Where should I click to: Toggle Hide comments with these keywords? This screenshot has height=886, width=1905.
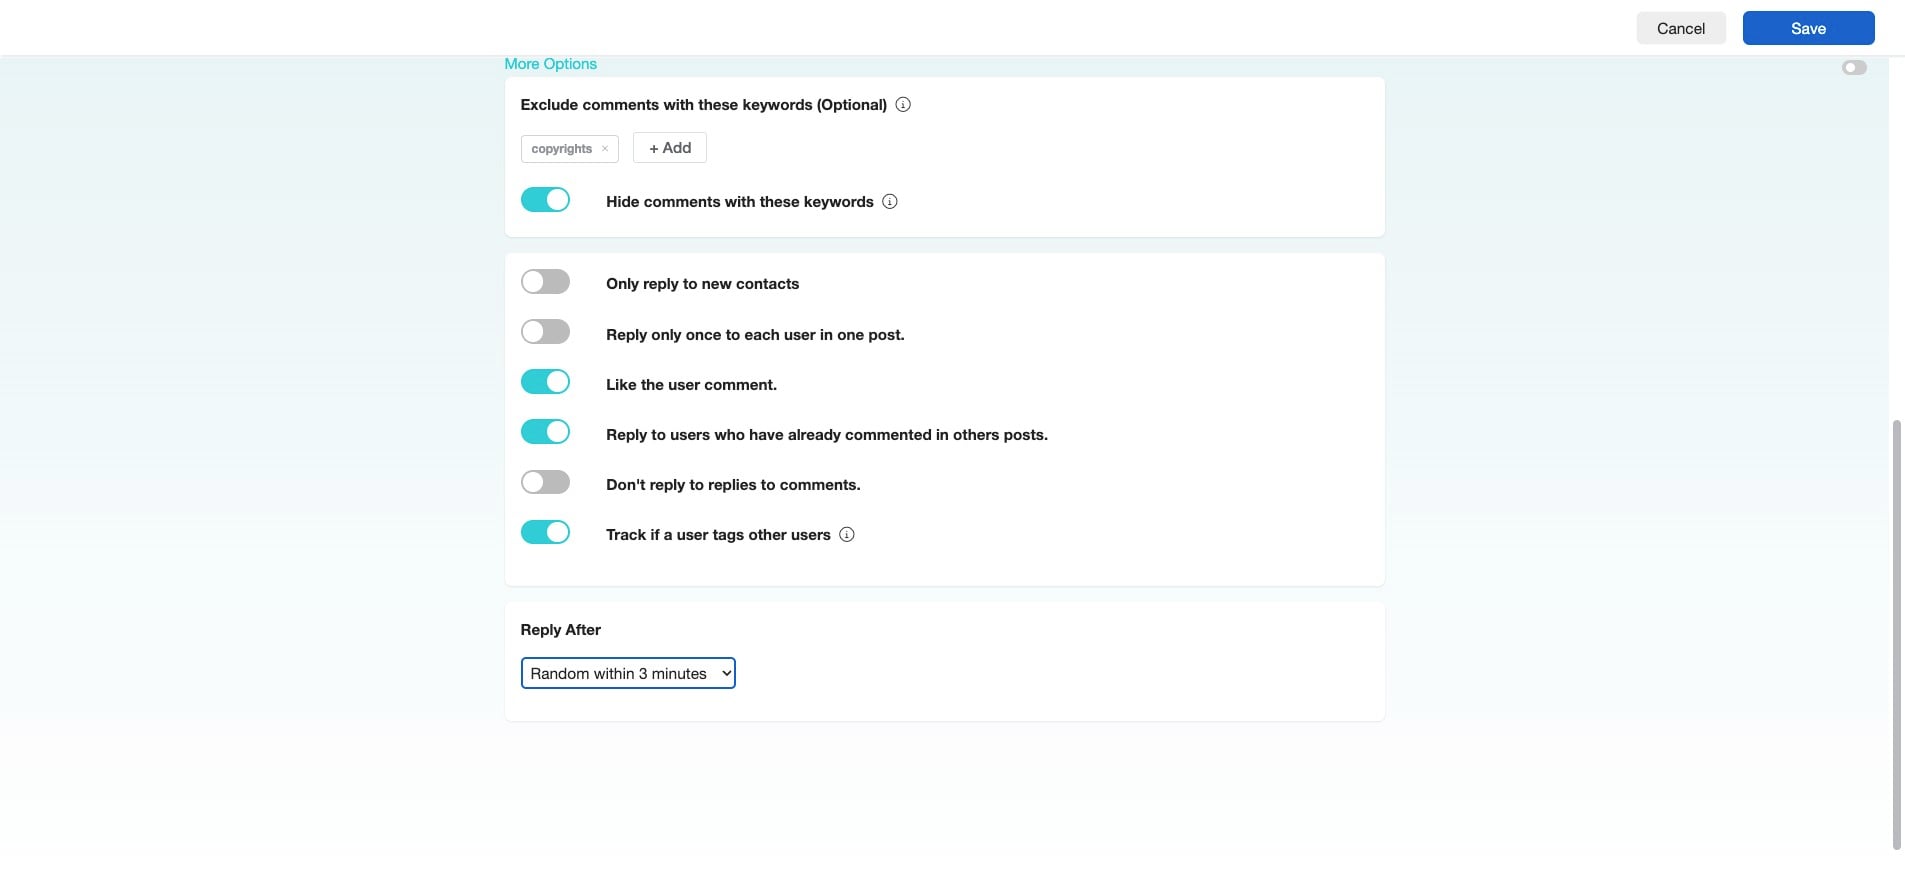pos(545,200)
